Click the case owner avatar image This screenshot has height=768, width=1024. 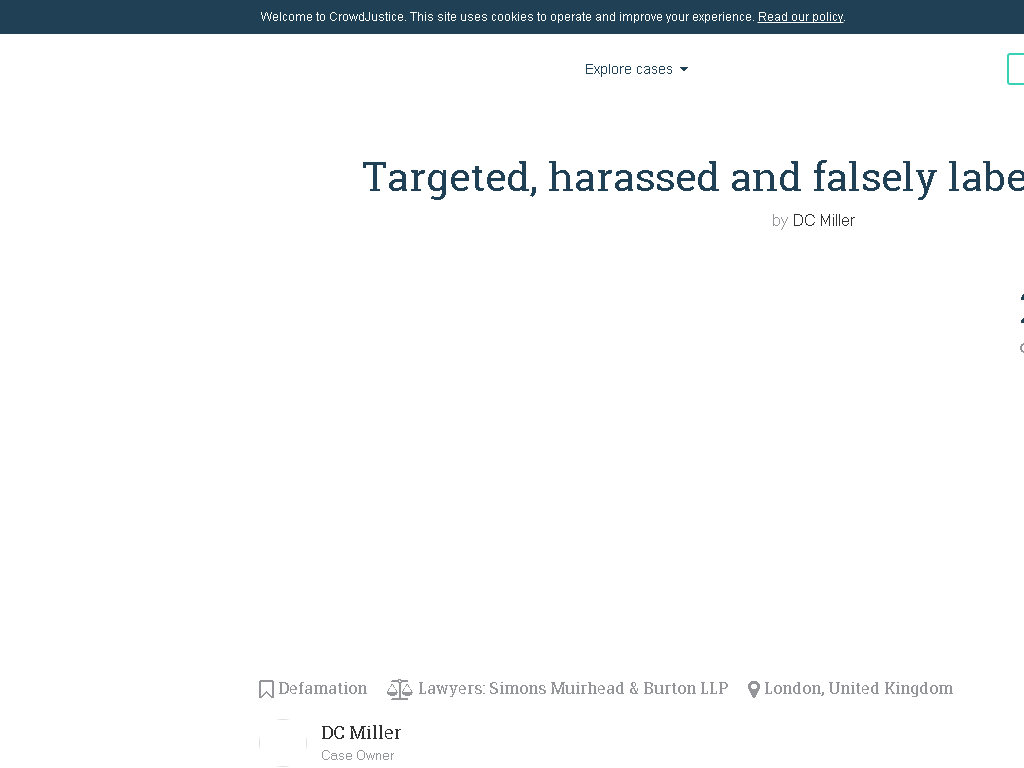(283, 743)
